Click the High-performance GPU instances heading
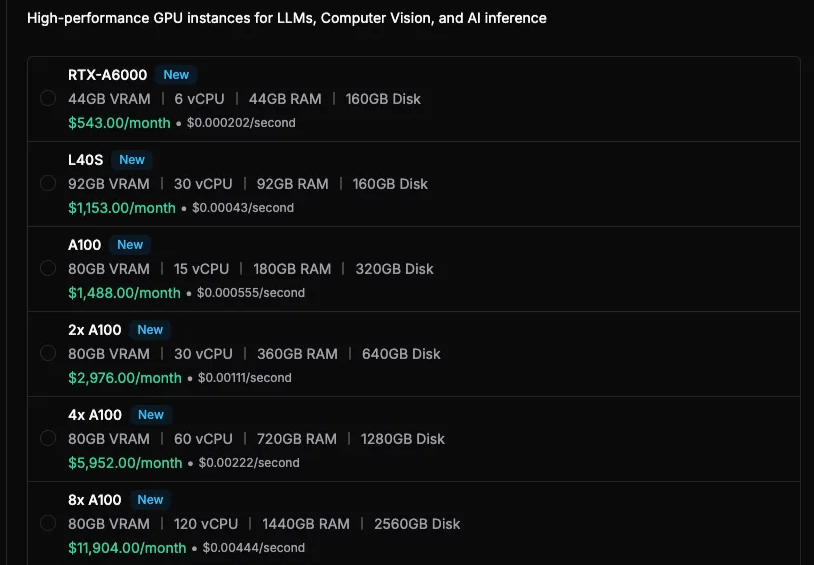Viewport: 814px width, 565px height. pyautogui.click(x=287, y=18)
